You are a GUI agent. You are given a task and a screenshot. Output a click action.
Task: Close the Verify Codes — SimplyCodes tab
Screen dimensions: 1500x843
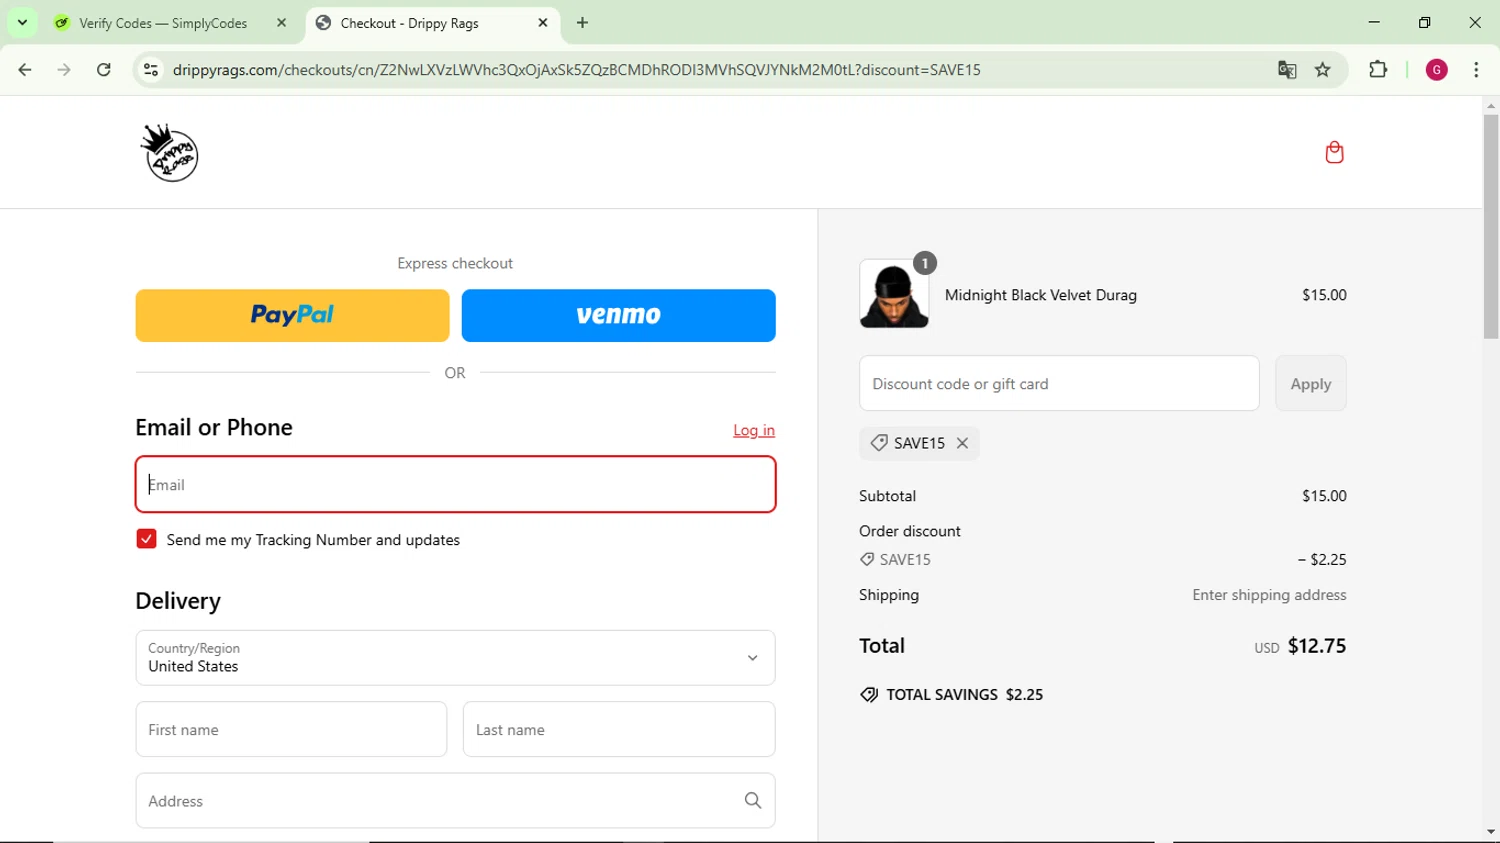pos(281,23)
